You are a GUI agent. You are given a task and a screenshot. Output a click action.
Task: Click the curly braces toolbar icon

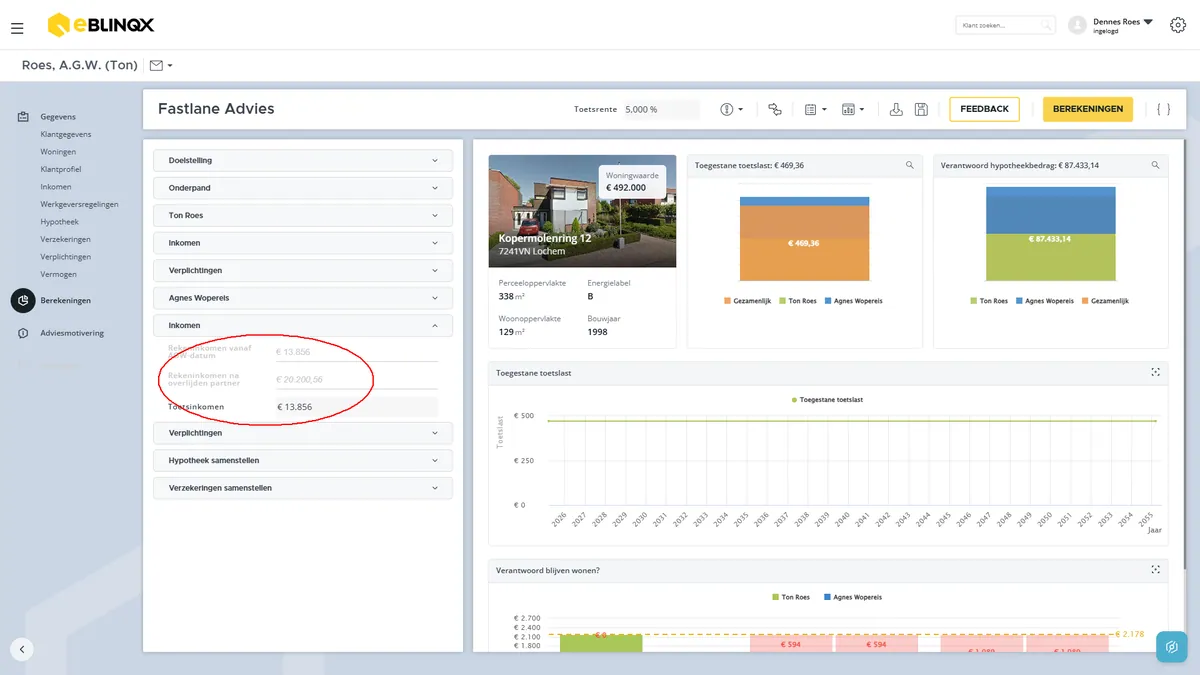pos(1163,109)
